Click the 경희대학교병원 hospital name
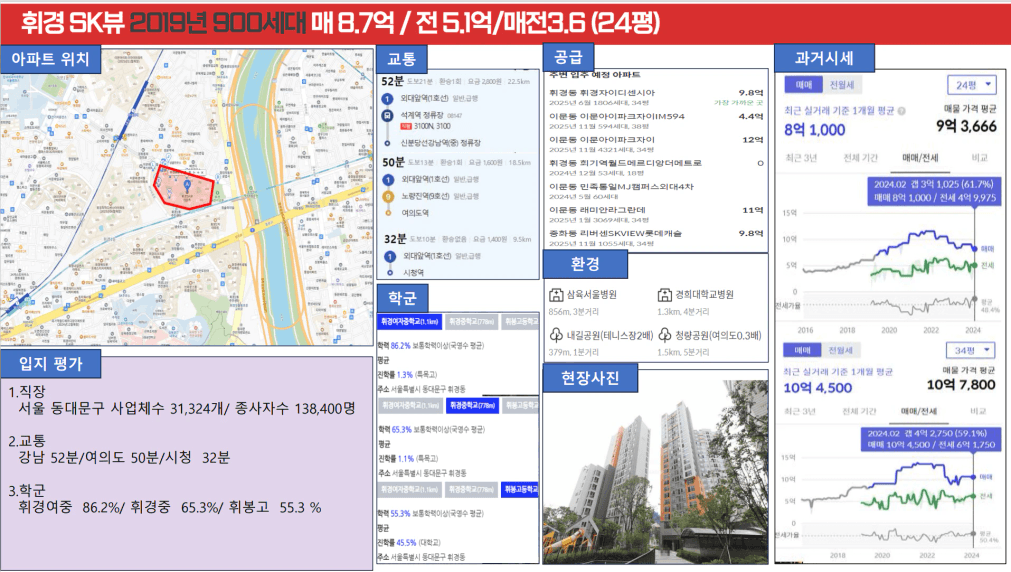The width and height of the screenshot is (1011, 572). click(704, 295)
